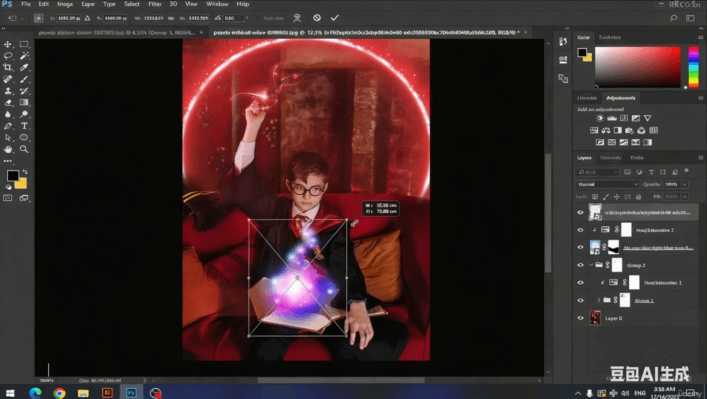Swap foreground and background colors
707x399 pixels.
pos(25,172)
